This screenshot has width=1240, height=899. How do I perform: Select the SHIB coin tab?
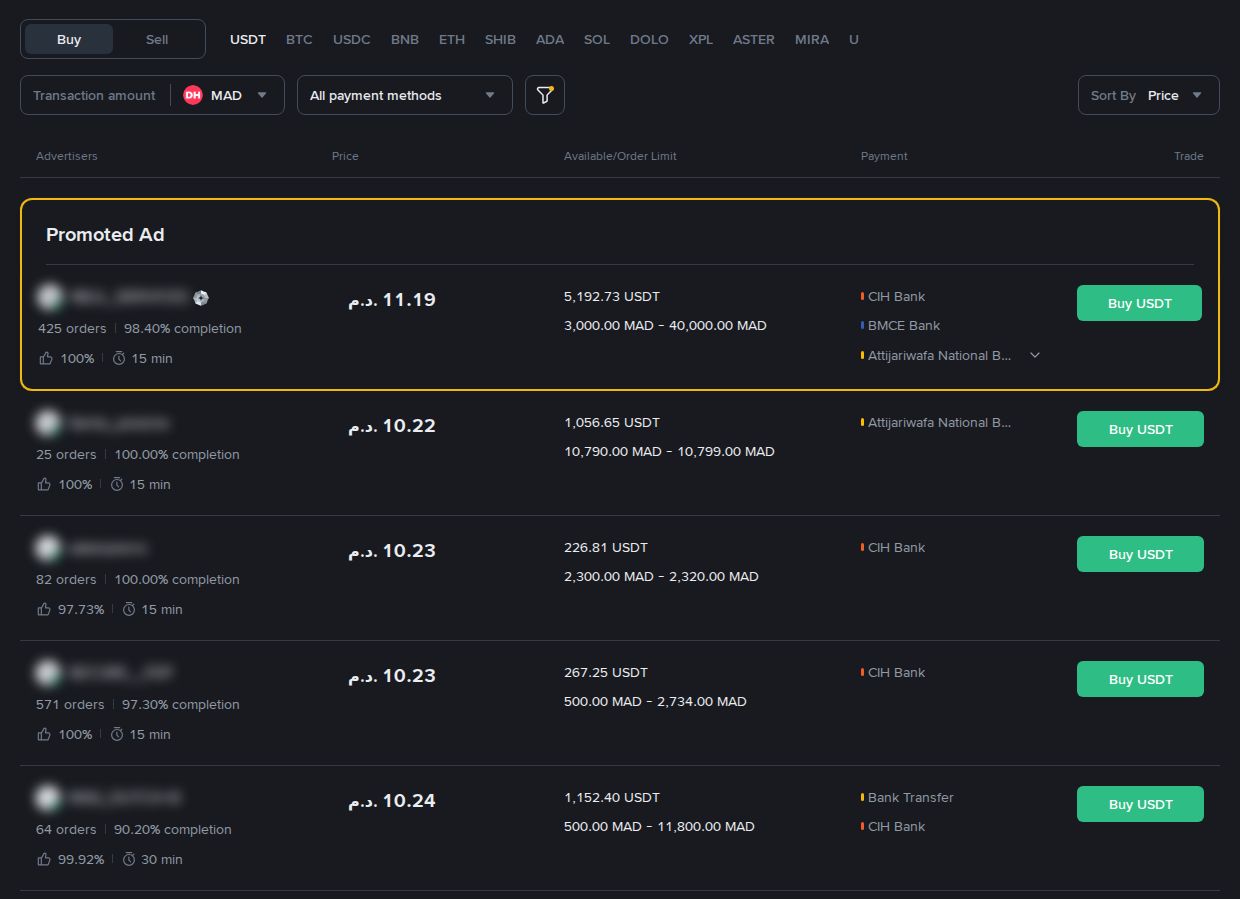pos(500,39)
